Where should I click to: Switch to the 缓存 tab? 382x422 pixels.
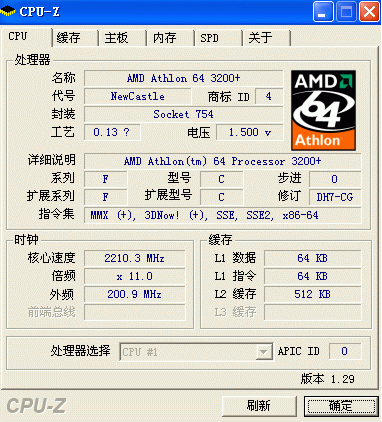click(x=75, y=38)
